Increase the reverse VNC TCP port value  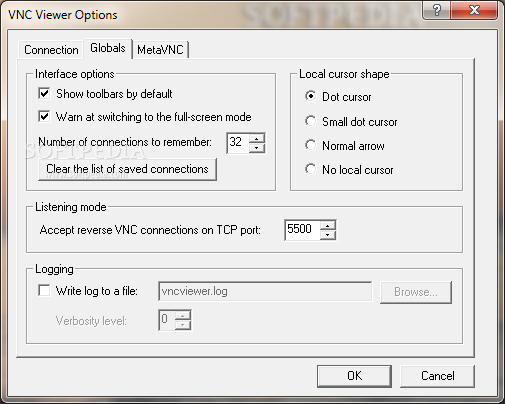[x=328, y=225]
